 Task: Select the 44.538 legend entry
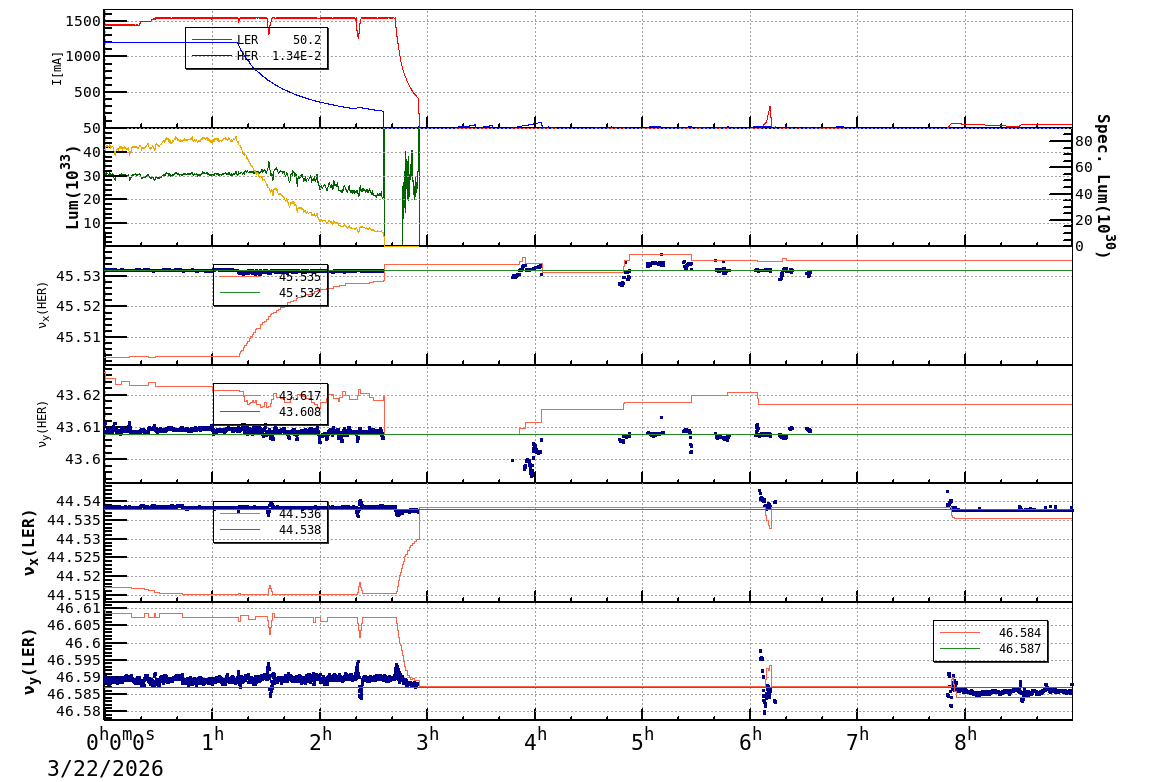299,530
